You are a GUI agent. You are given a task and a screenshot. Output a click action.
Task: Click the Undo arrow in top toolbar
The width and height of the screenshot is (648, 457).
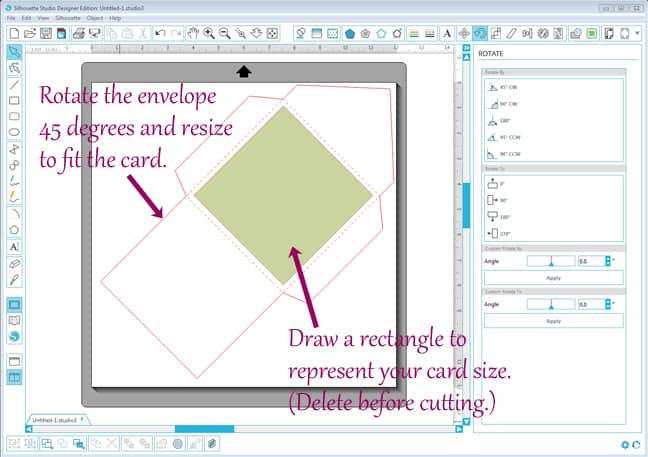tap(161, 33)
